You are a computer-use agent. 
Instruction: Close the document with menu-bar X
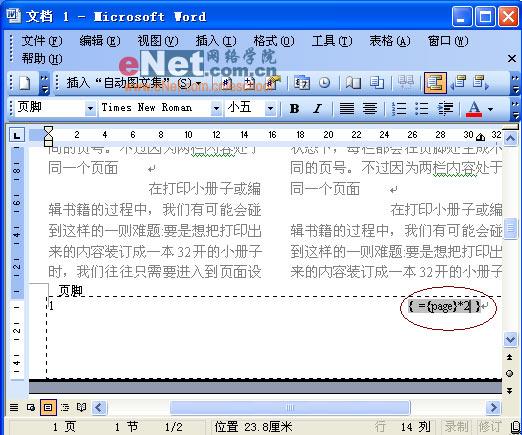coord(512,59)
